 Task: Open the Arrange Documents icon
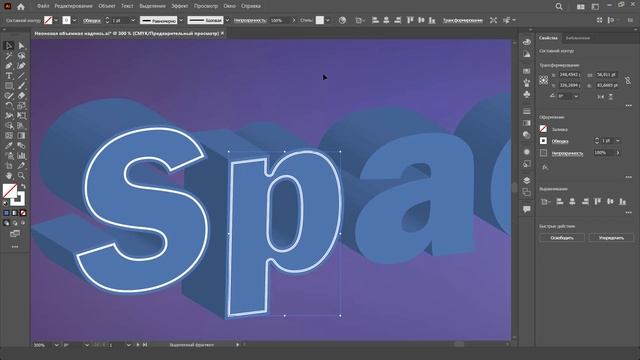(x=580, y=7)
